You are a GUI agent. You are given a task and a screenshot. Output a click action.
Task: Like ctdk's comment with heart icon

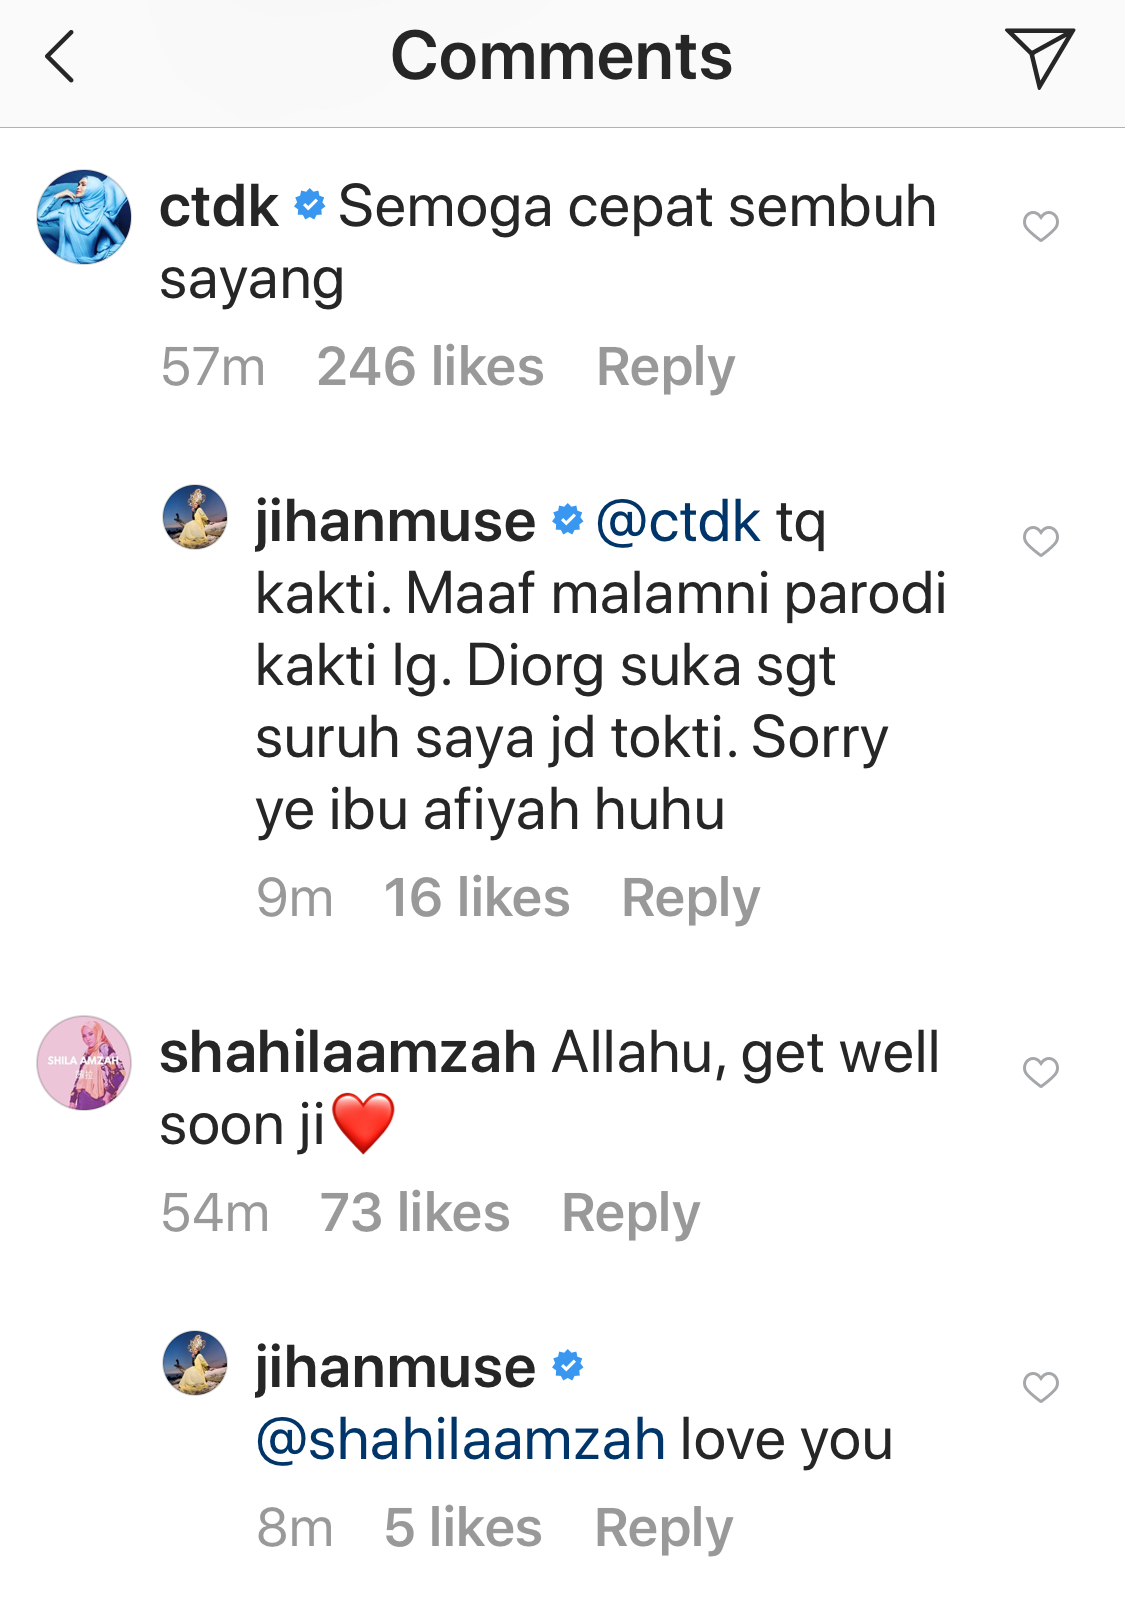[x=1040, y=226]
